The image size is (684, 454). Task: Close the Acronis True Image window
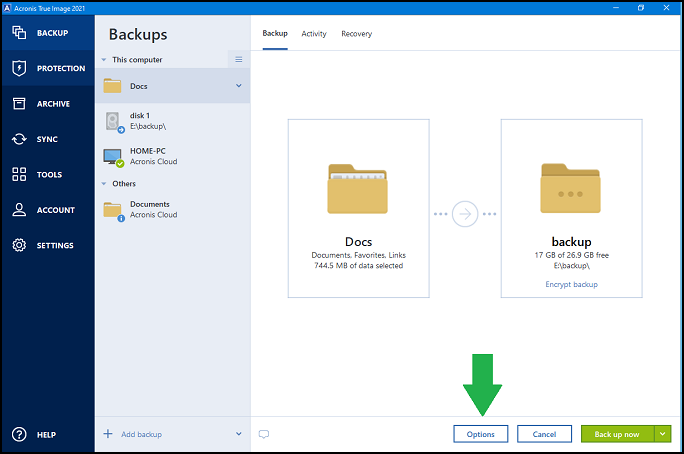(x=667, y=7)
